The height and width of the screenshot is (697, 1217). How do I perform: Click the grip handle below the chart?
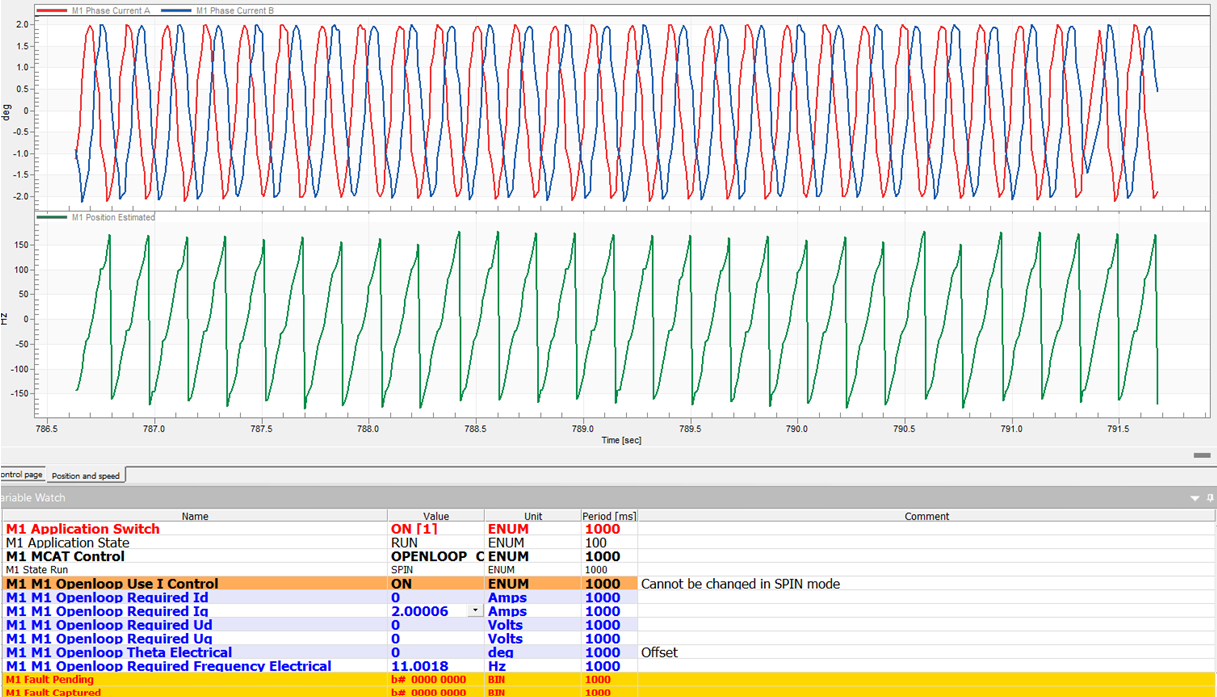coord(1202,455)
